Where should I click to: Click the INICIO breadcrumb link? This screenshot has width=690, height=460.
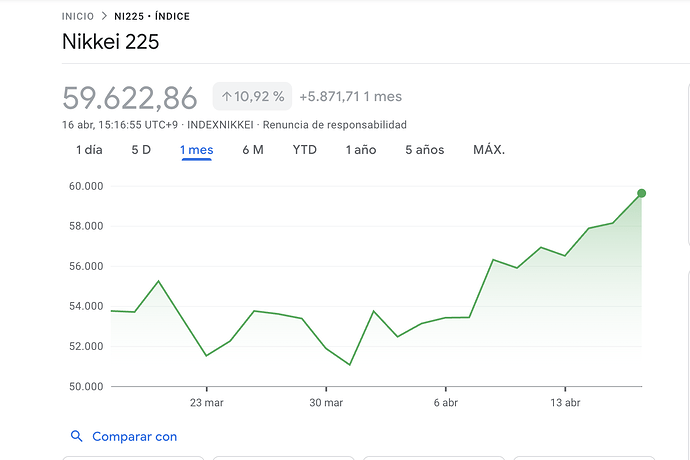click(77, 16)
